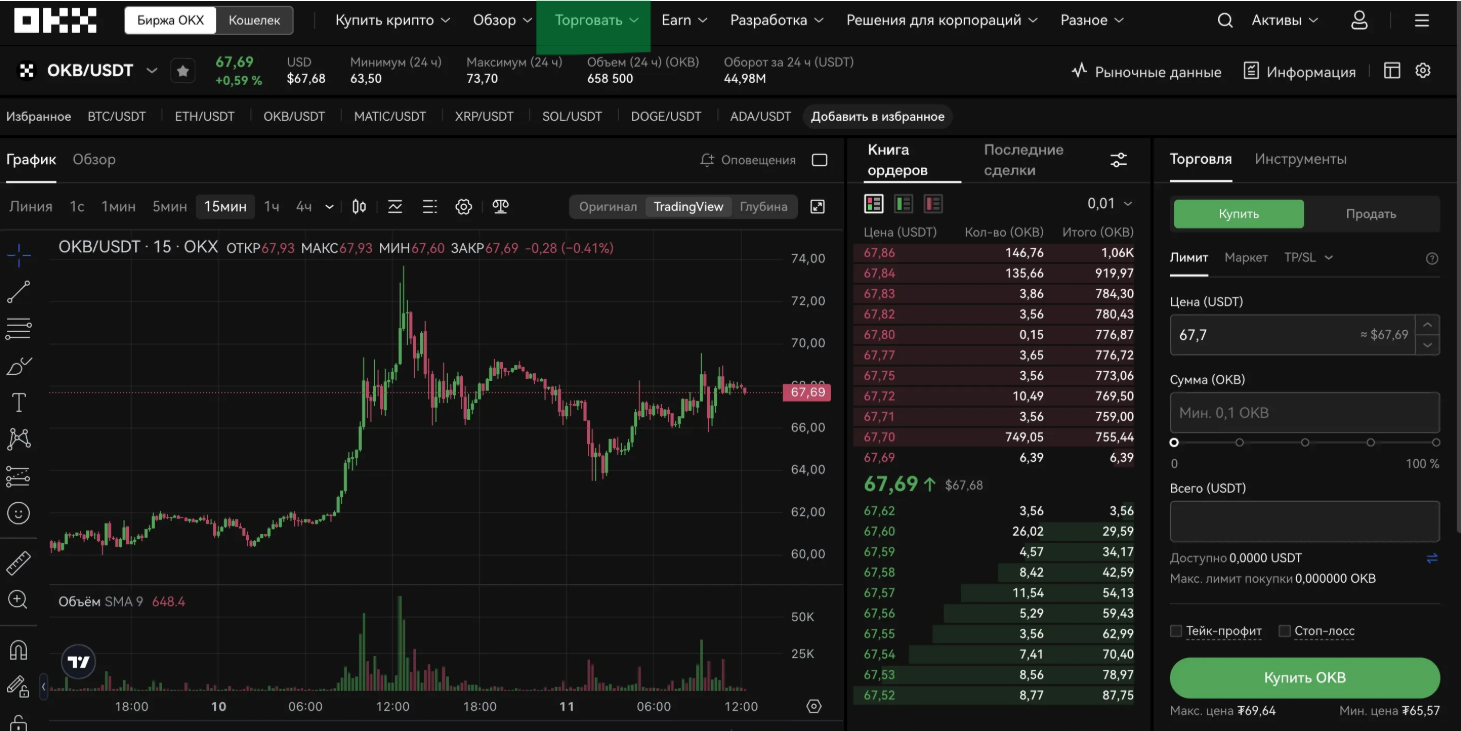1461x731 pixels.
Task: Toggle the checkbox next to Оповещения
Action: [x=820, y=160]
